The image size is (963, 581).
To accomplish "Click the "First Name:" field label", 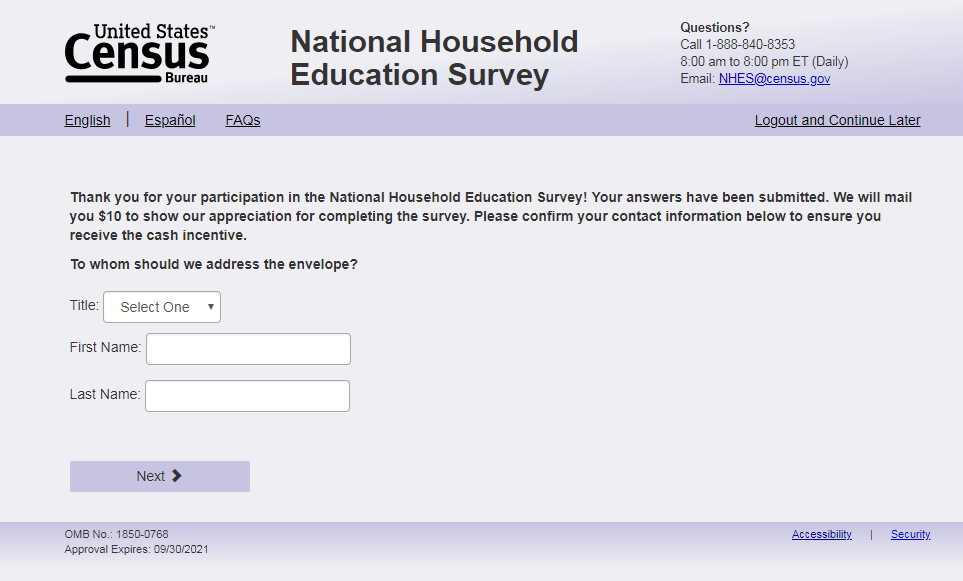I will click(x=105, y=348).
